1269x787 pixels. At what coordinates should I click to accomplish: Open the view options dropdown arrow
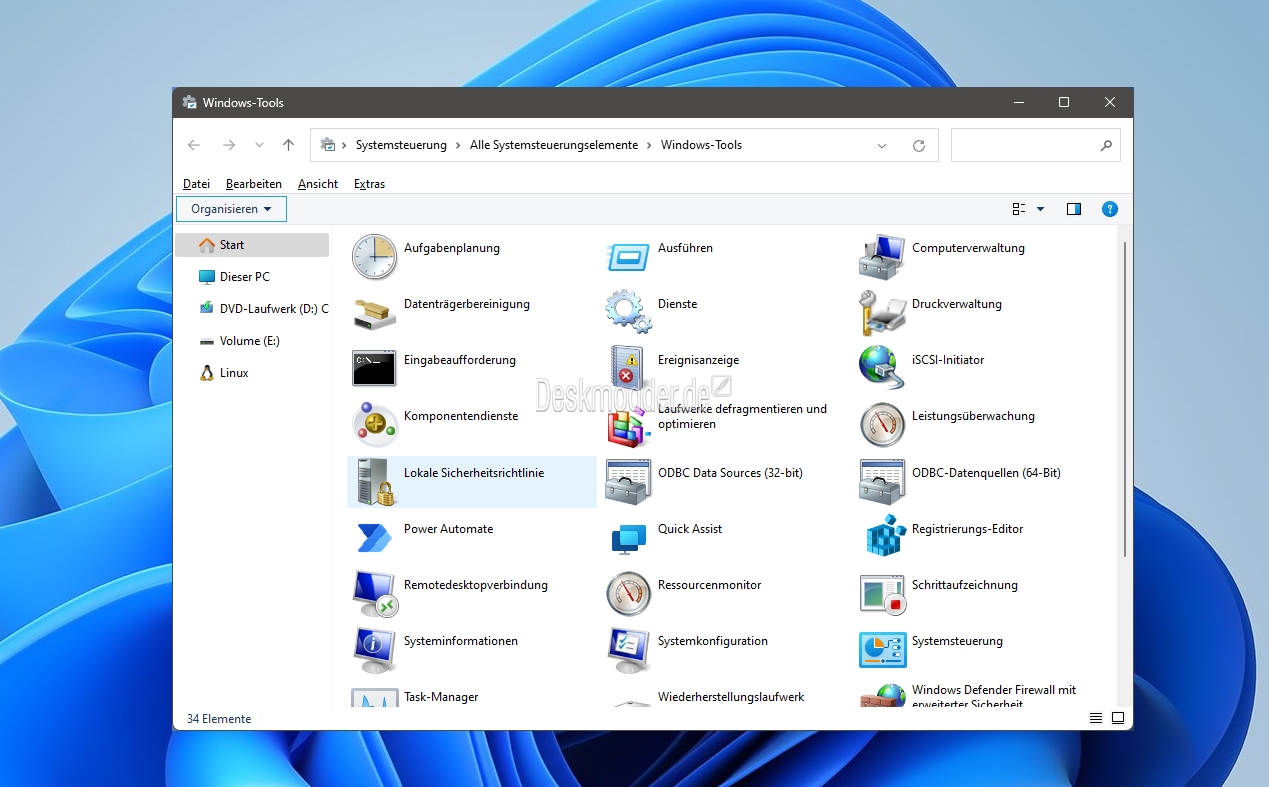coord(1040,209)
